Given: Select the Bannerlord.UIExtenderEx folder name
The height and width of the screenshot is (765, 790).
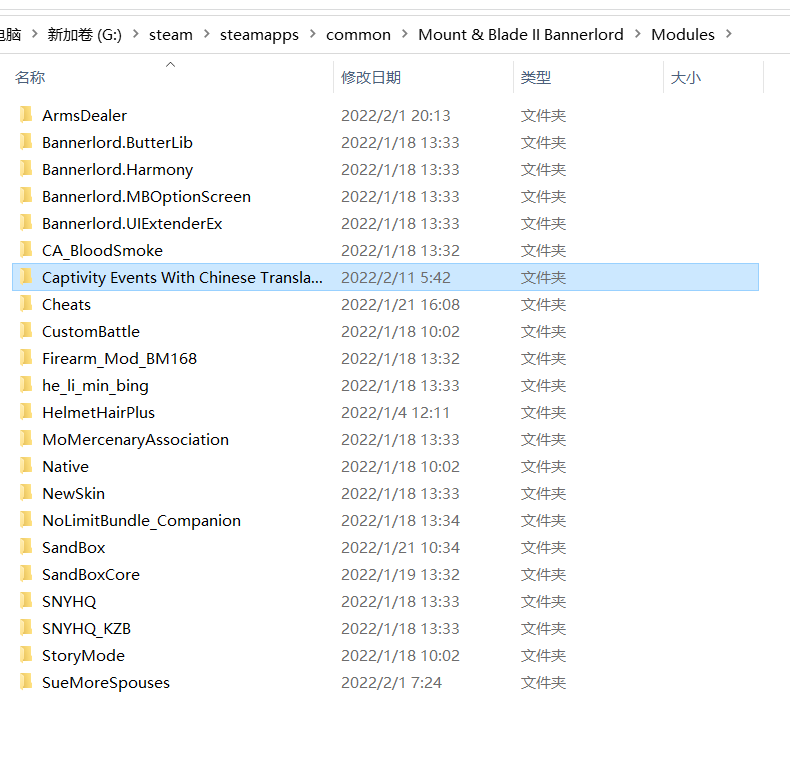Looking at the screenshot, I should click(132, 224).
